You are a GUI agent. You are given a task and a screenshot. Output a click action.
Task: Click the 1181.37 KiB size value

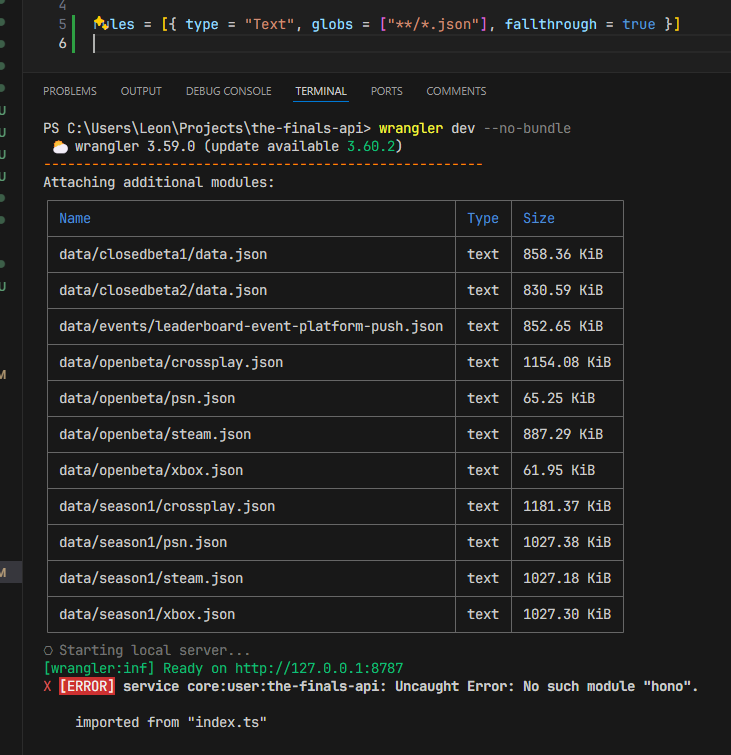(x=567, y=507)
